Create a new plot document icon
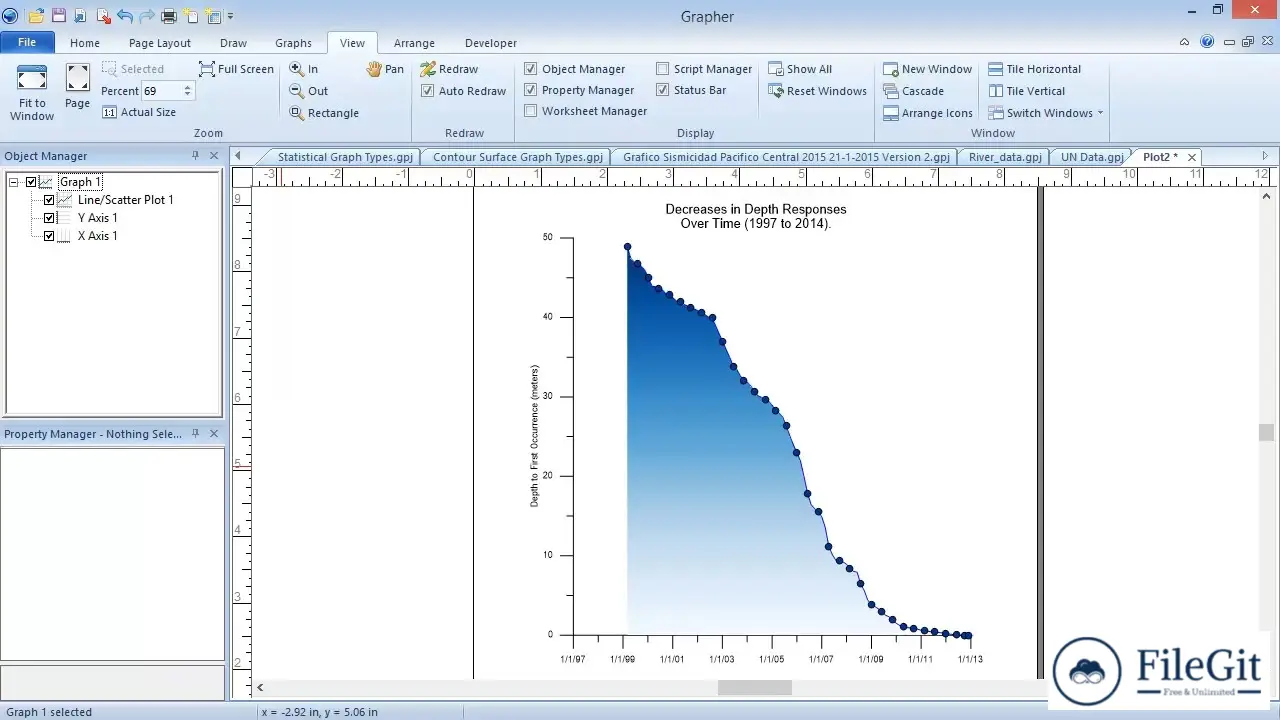This screenshot has height=720, width=1280. point(190,16)
